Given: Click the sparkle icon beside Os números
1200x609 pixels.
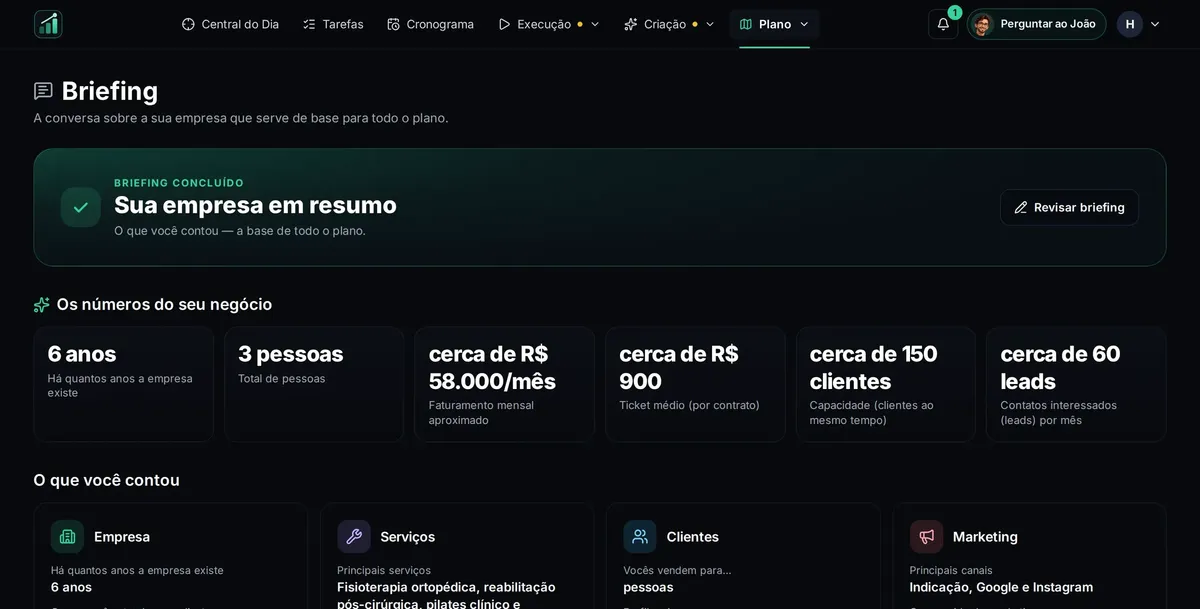Looking at the screenshot, I should [42, 305].
